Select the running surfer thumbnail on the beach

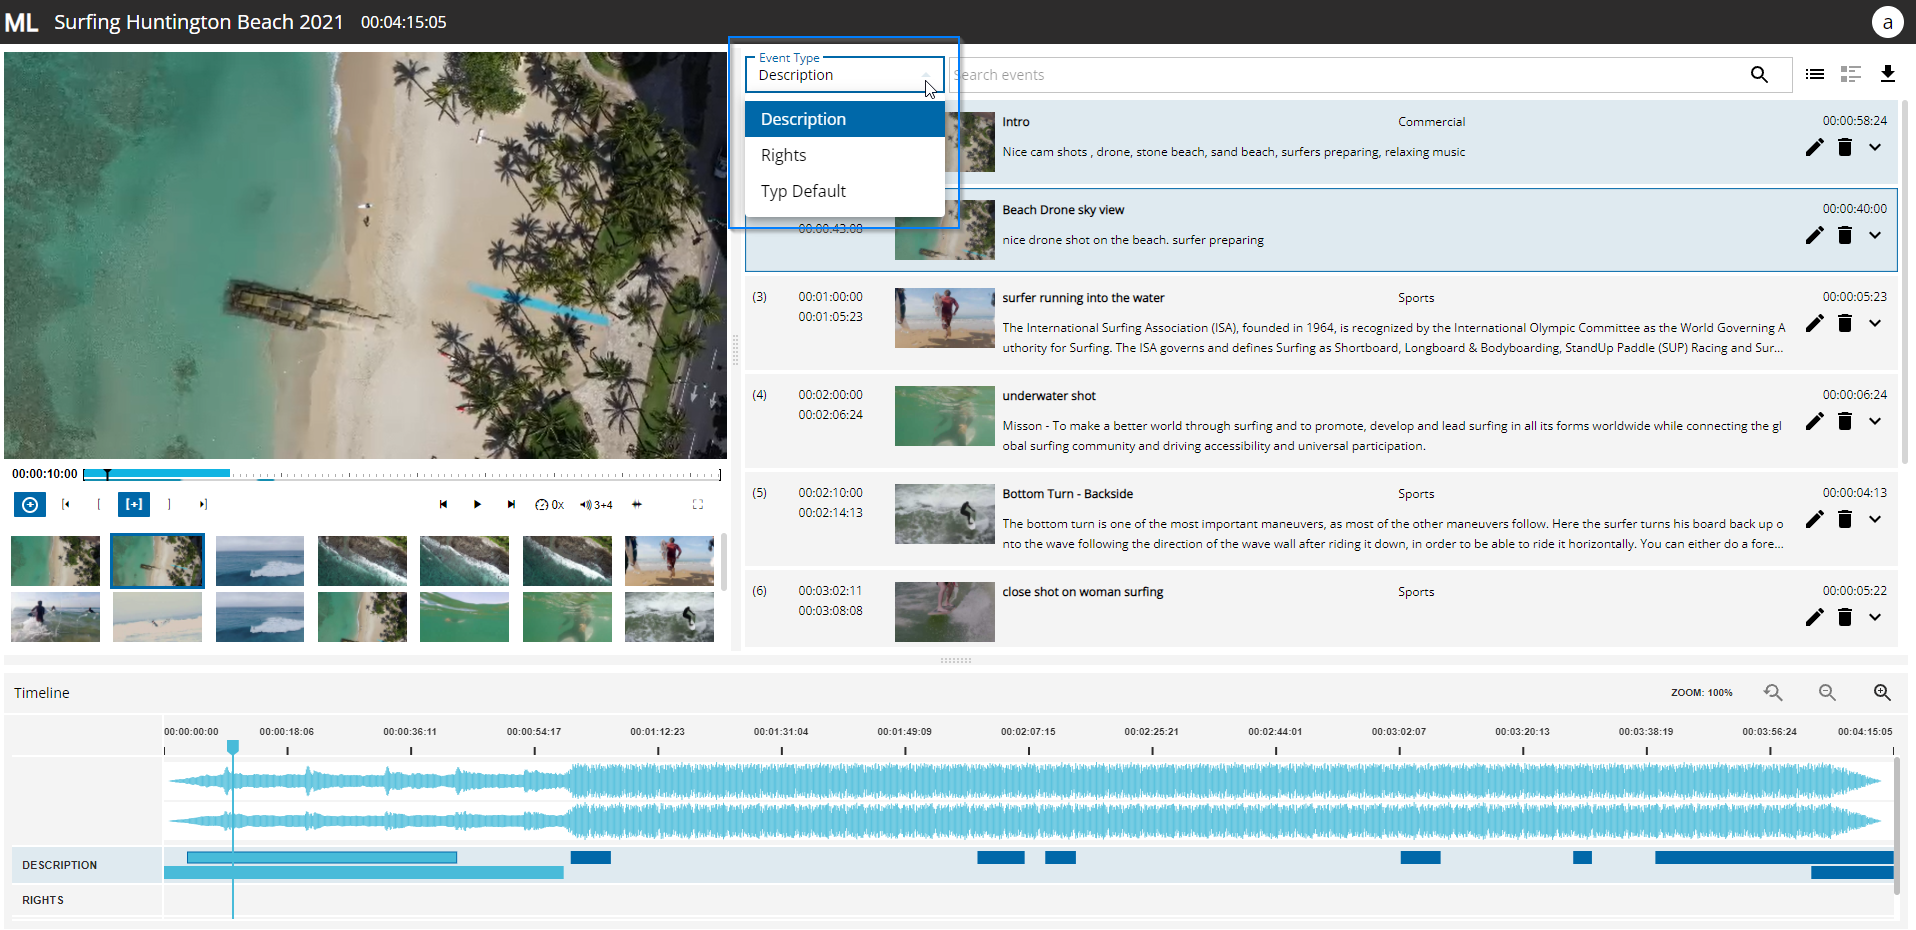pyautogui.click(x=669, y=561)
